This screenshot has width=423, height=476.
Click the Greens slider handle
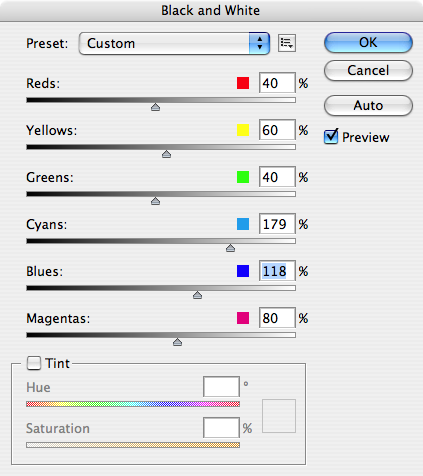tap(155, 201)
